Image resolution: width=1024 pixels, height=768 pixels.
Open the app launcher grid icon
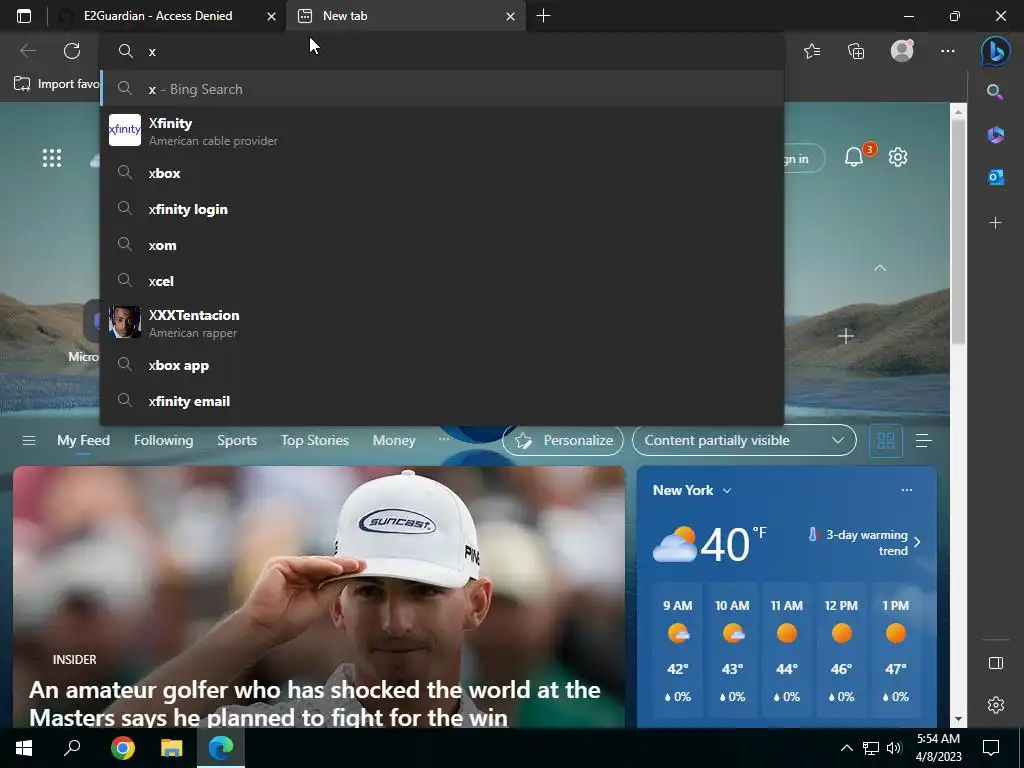tap(52, 158)
